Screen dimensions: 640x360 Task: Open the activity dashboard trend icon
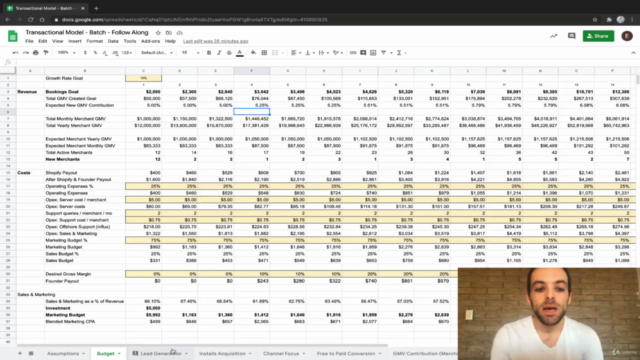(x=553, y=36)
